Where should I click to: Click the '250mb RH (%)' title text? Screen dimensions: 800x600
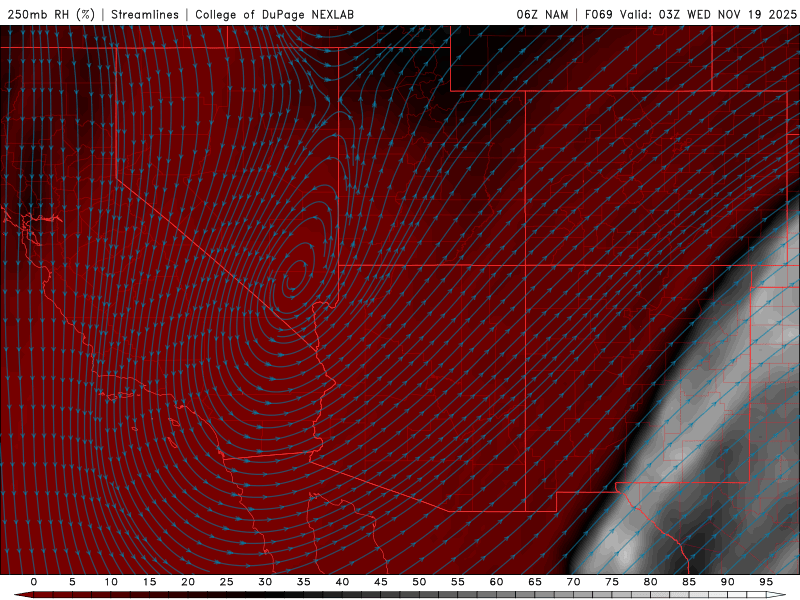tap(52, 14)
